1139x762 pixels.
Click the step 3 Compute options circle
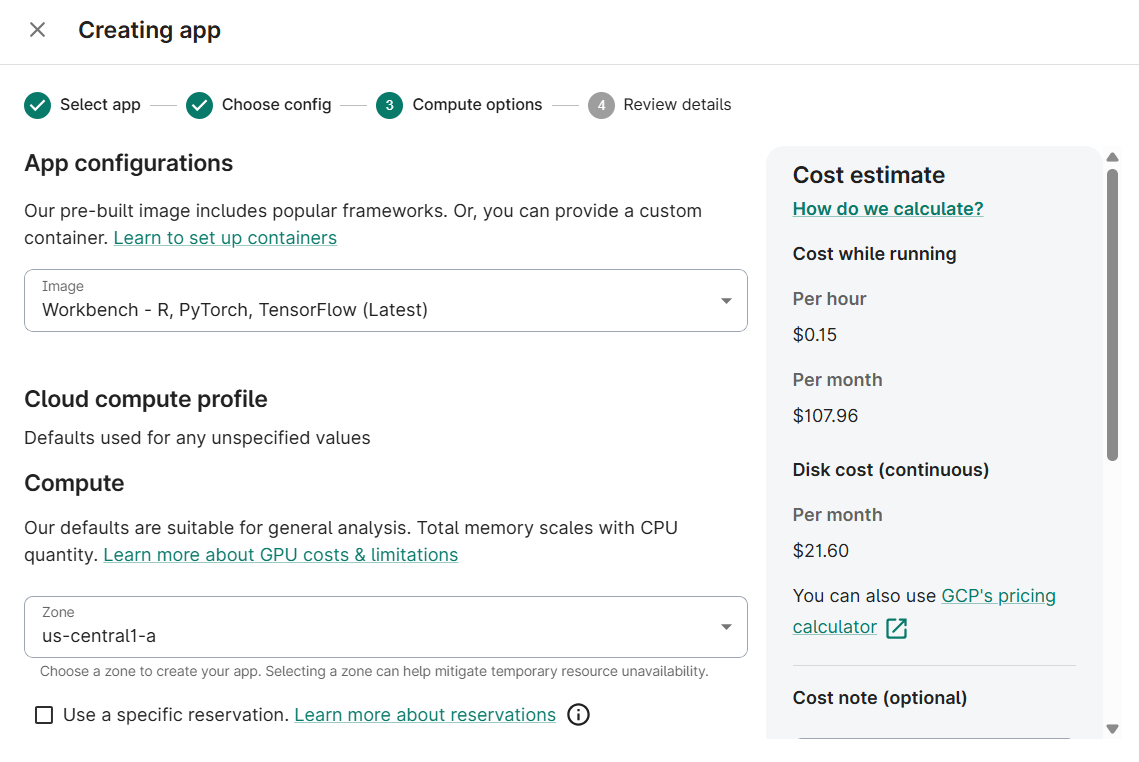point(389,105)
